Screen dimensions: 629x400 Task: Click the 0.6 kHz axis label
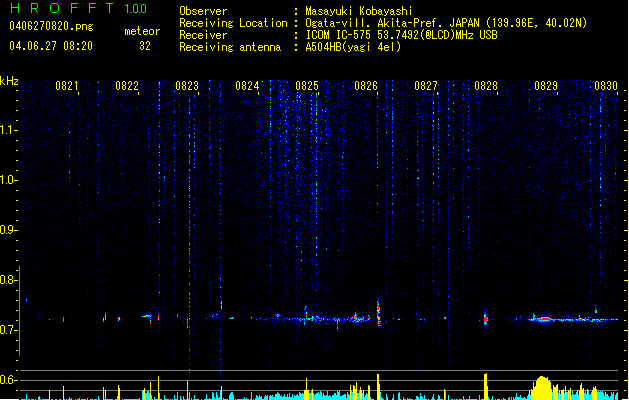pyautogui.click(x=8, y=380)
